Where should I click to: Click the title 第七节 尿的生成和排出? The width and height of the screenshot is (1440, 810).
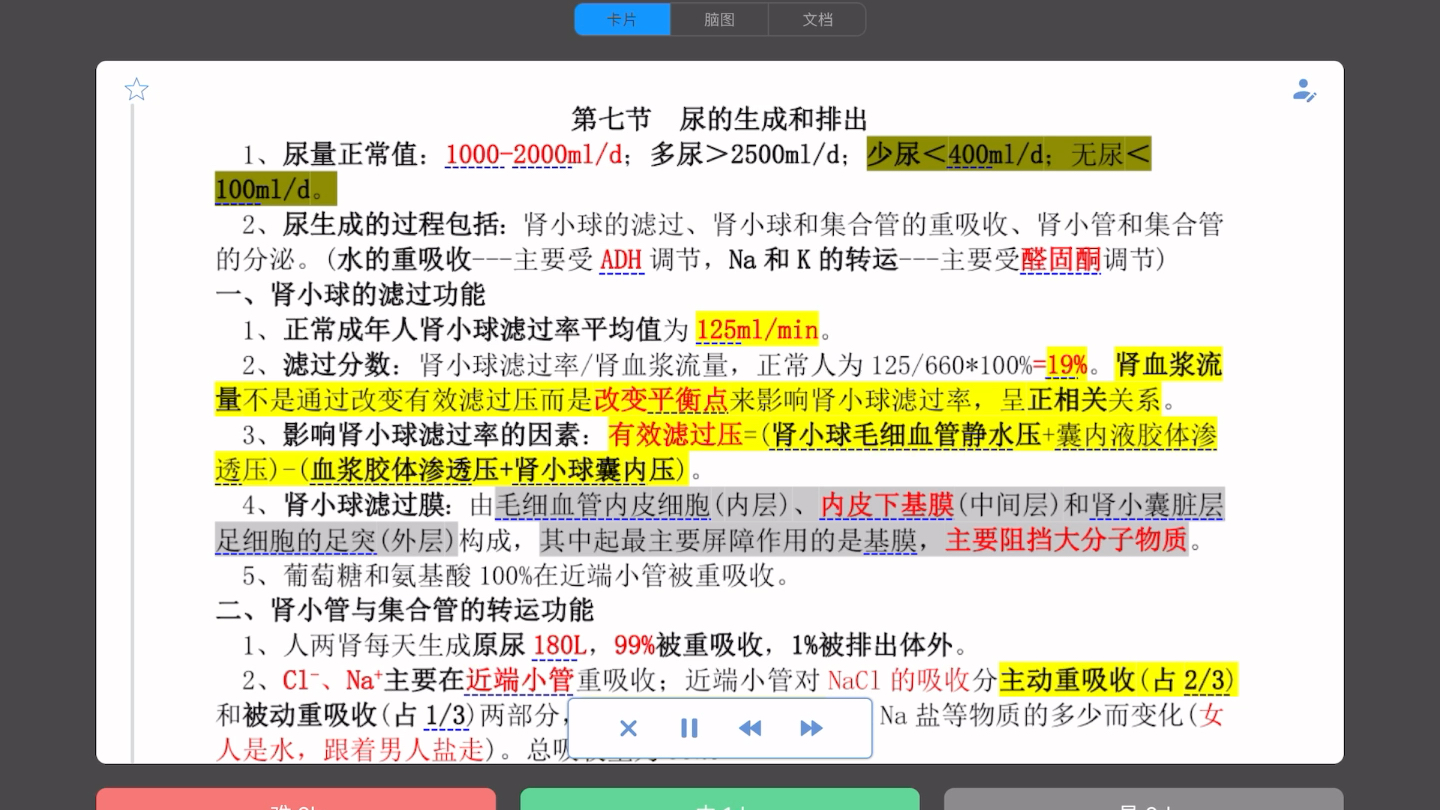tap(719, 120)
